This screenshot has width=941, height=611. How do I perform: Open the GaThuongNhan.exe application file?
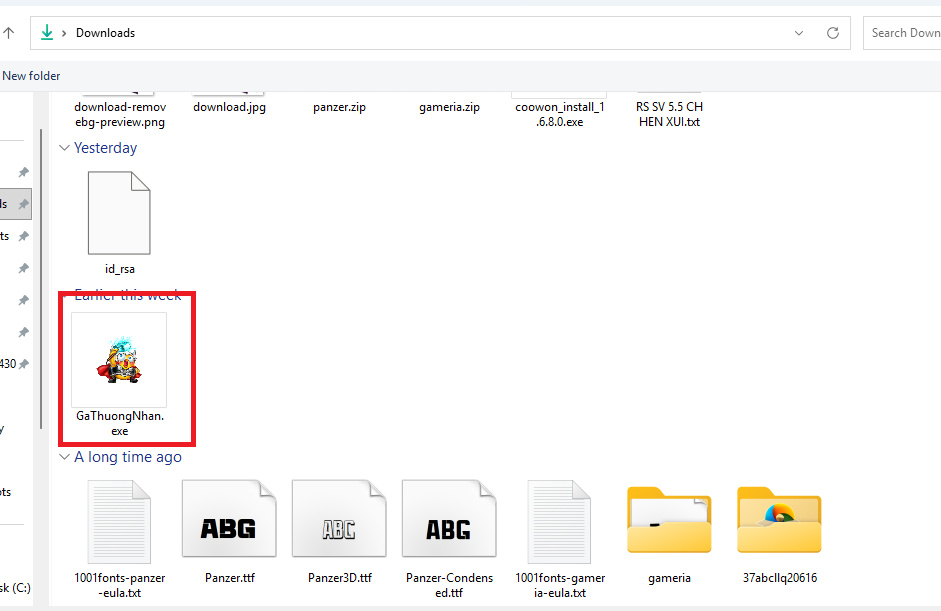(x=119, y=359)
